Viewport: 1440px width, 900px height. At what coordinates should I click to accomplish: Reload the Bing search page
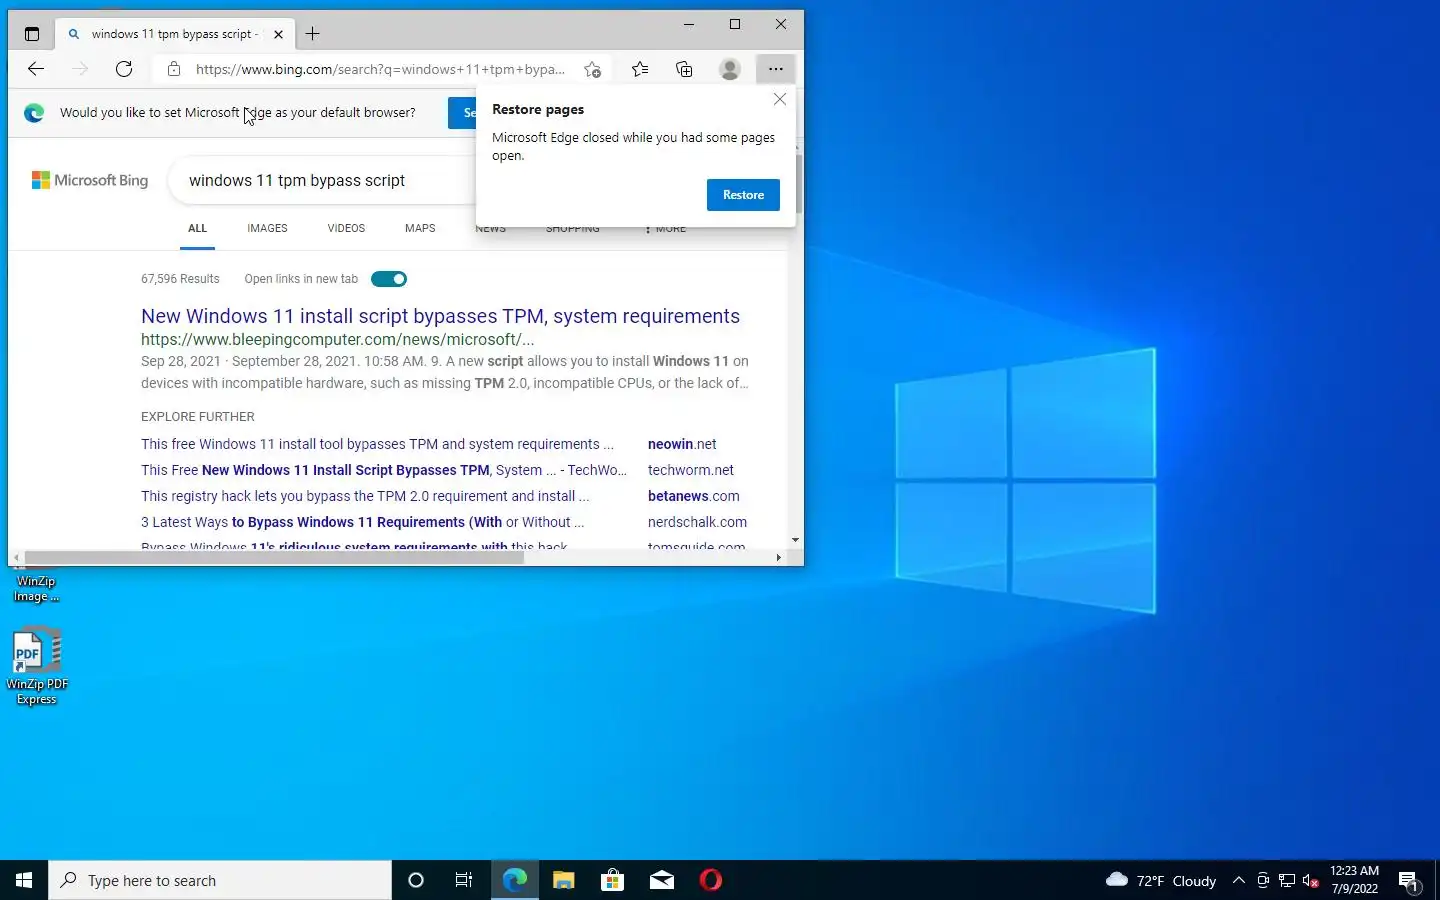coord(124,69)
